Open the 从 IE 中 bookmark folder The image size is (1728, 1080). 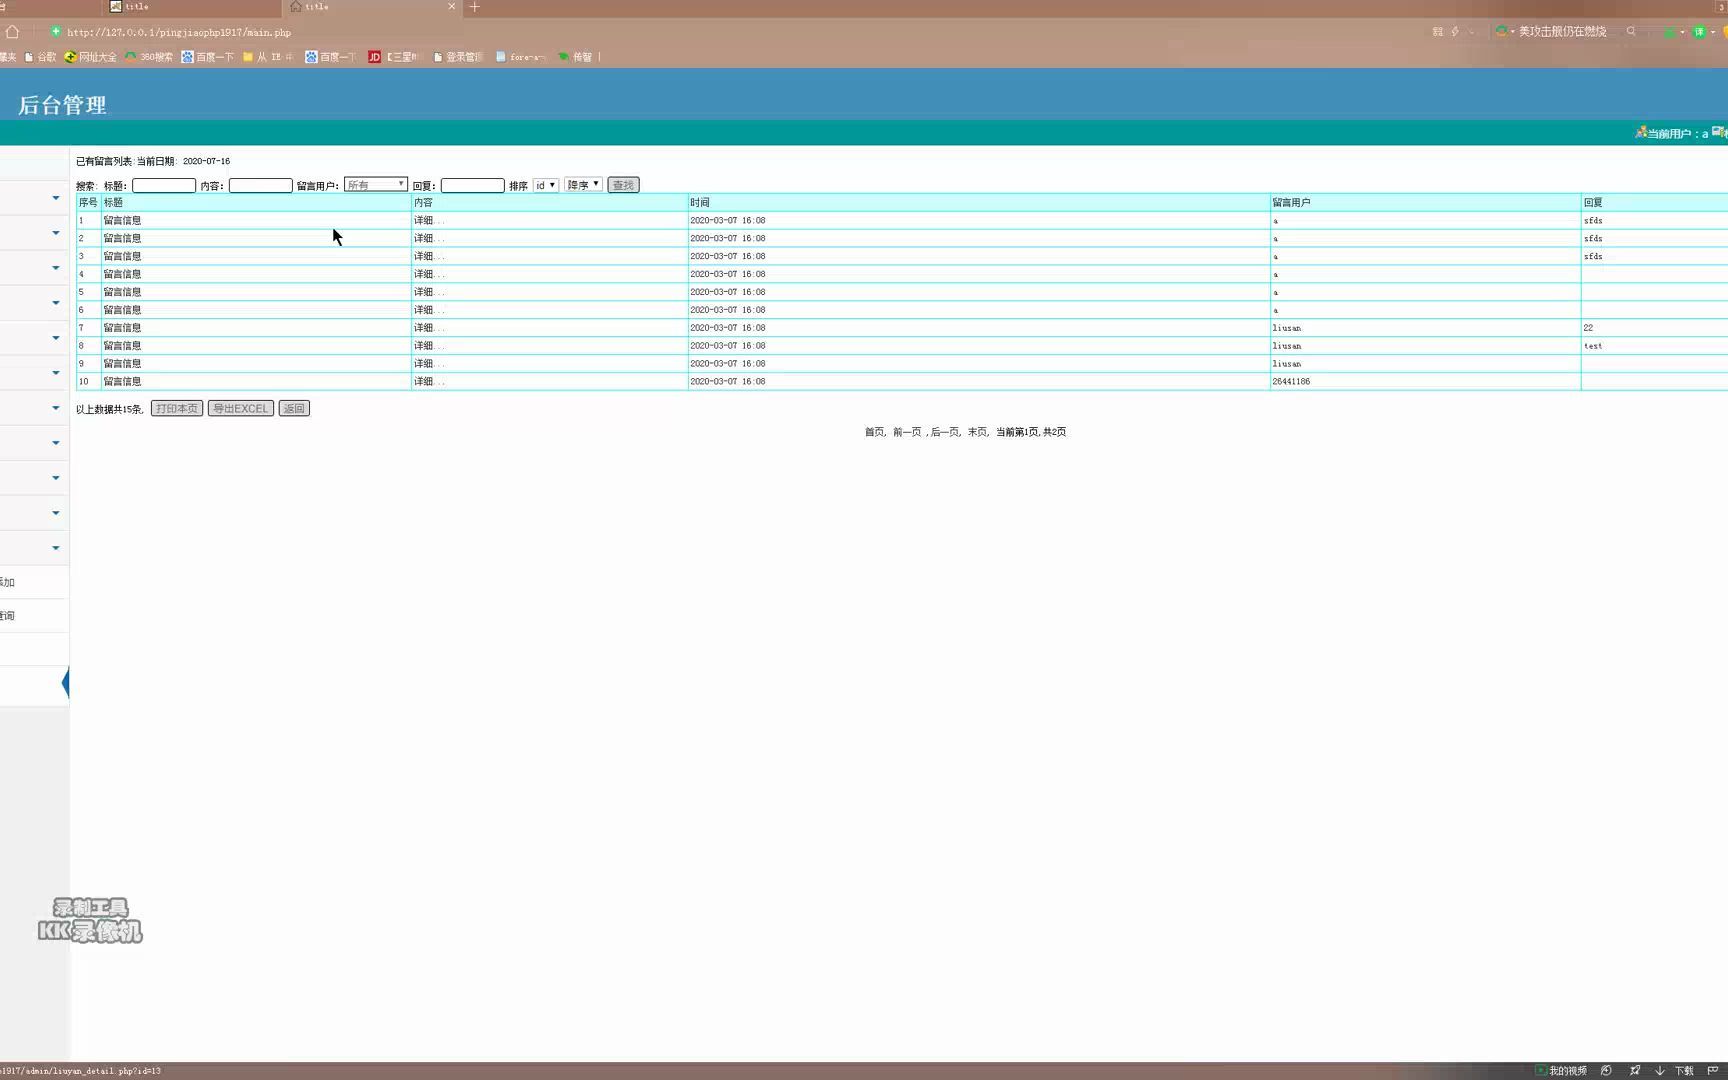[x=267, y=57]
